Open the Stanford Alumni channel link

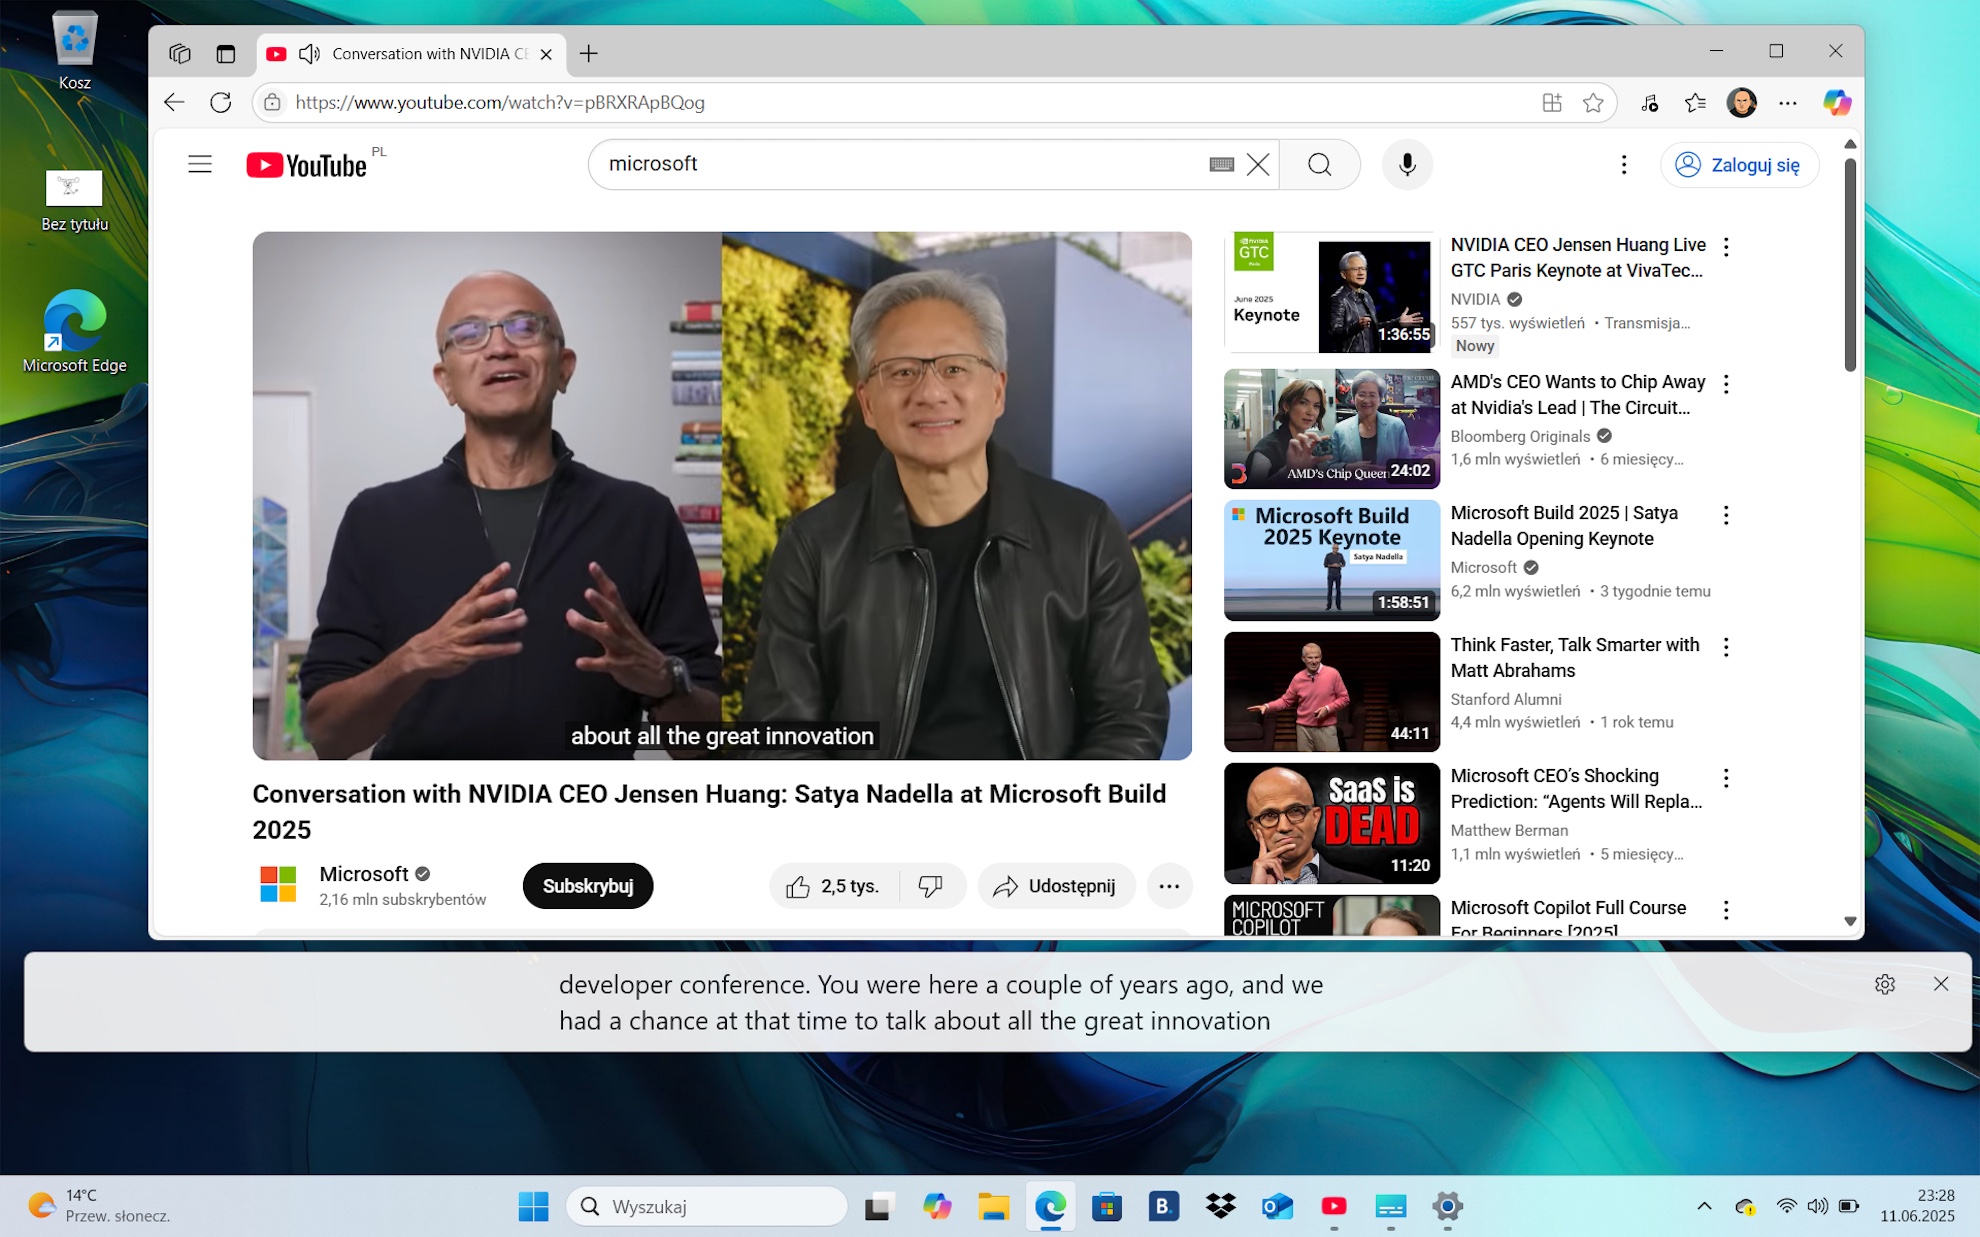point(1506,699)
